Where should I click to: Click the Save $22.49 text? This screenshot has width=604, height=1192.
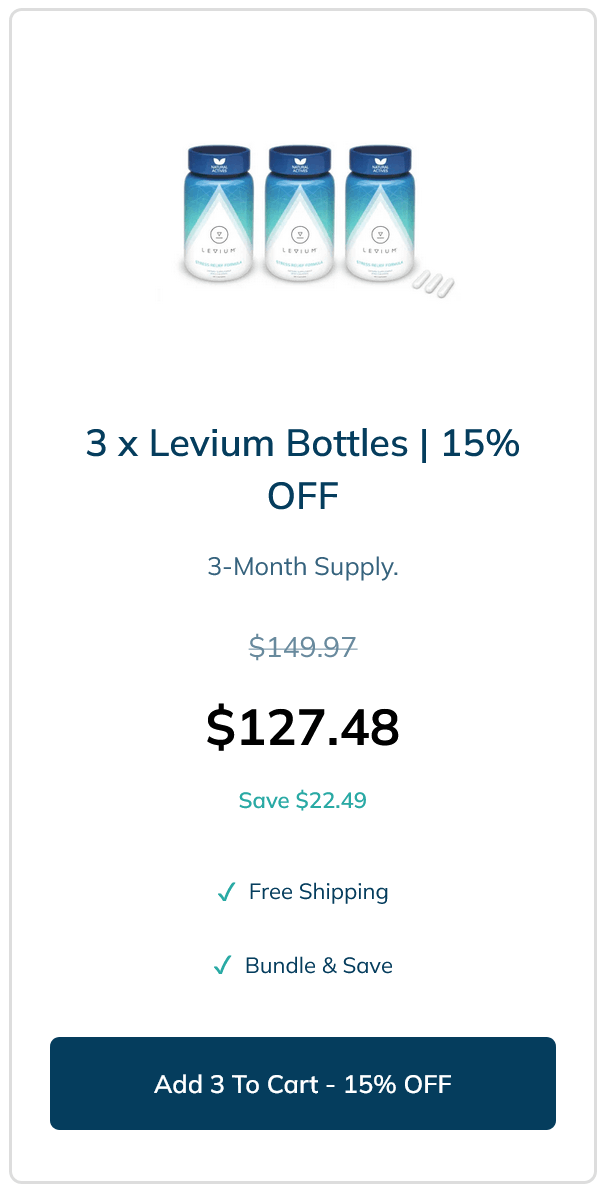pyautogui.click(x=302, y=800)
